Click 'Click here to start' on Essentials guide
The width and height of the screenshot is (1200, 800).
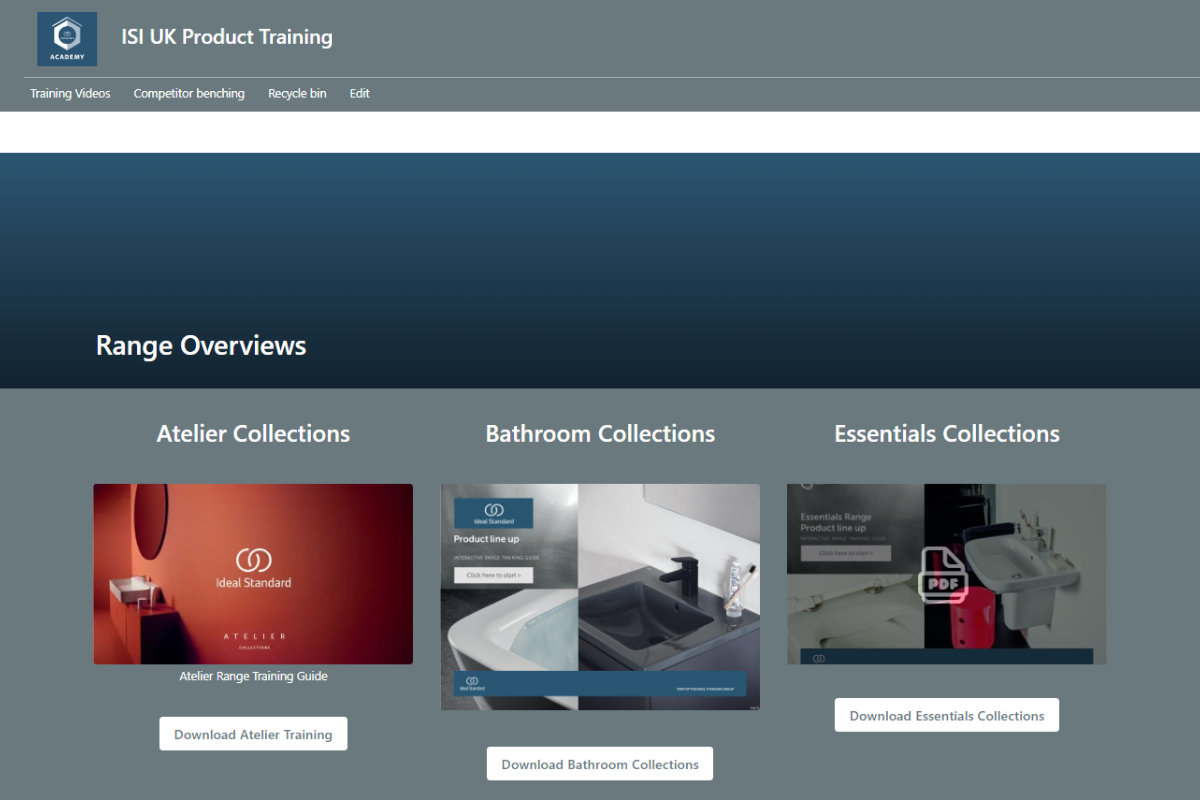point(845,553)
